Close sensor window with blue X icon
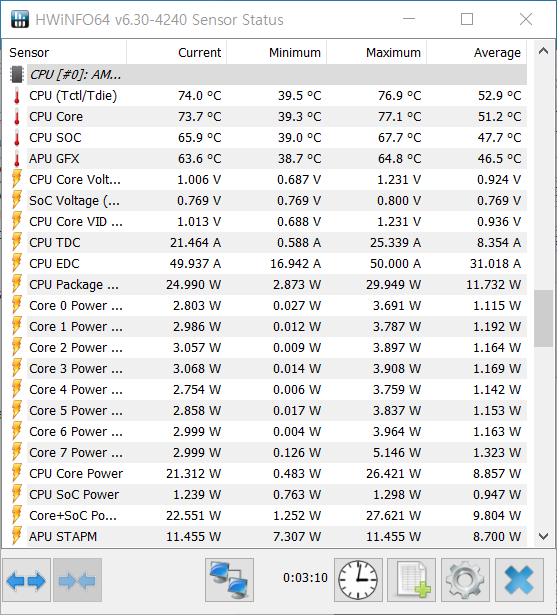This screenshot has width=557, height=615. 519,580
